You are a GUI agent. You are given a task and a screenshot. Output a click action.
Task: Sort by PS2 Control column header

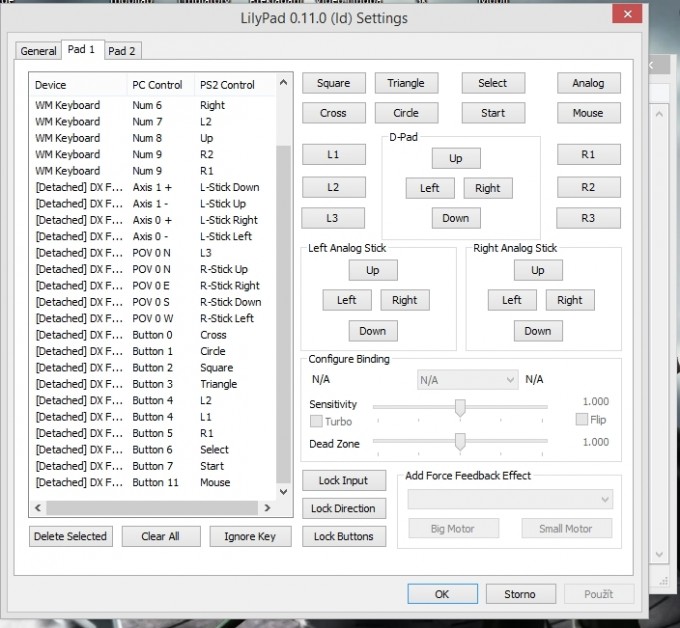235,85
